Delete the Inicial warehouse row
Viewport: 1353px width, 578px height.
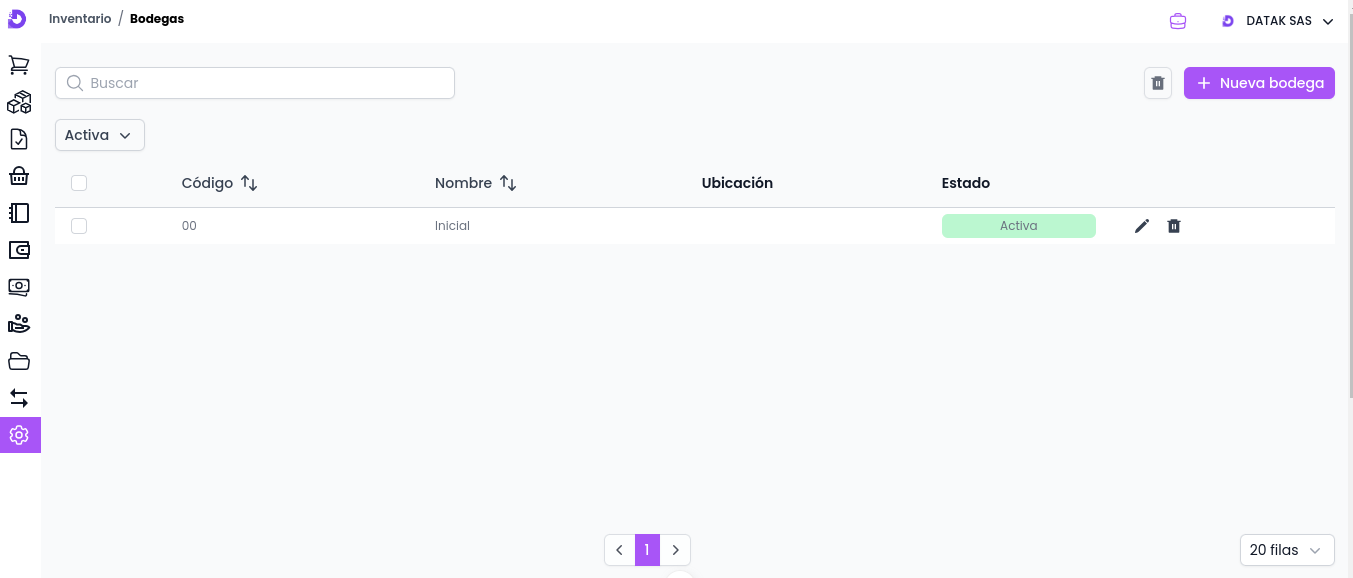point(1174,226)
